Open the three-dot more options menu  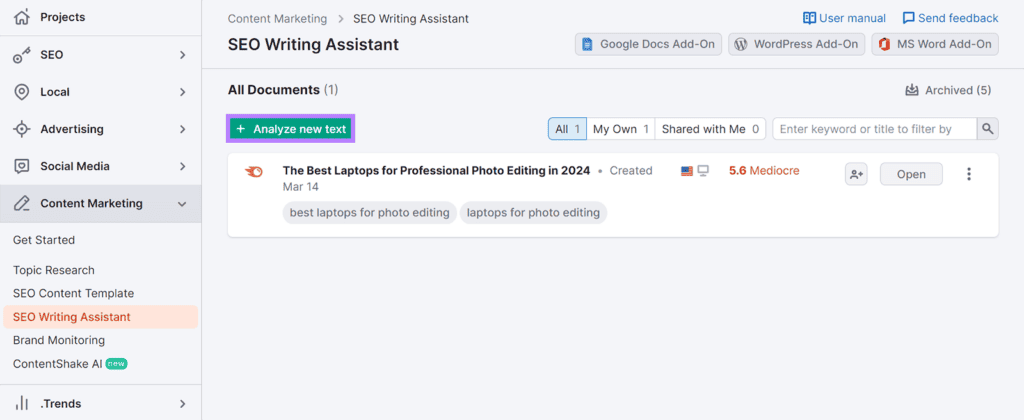click(968, 174)
